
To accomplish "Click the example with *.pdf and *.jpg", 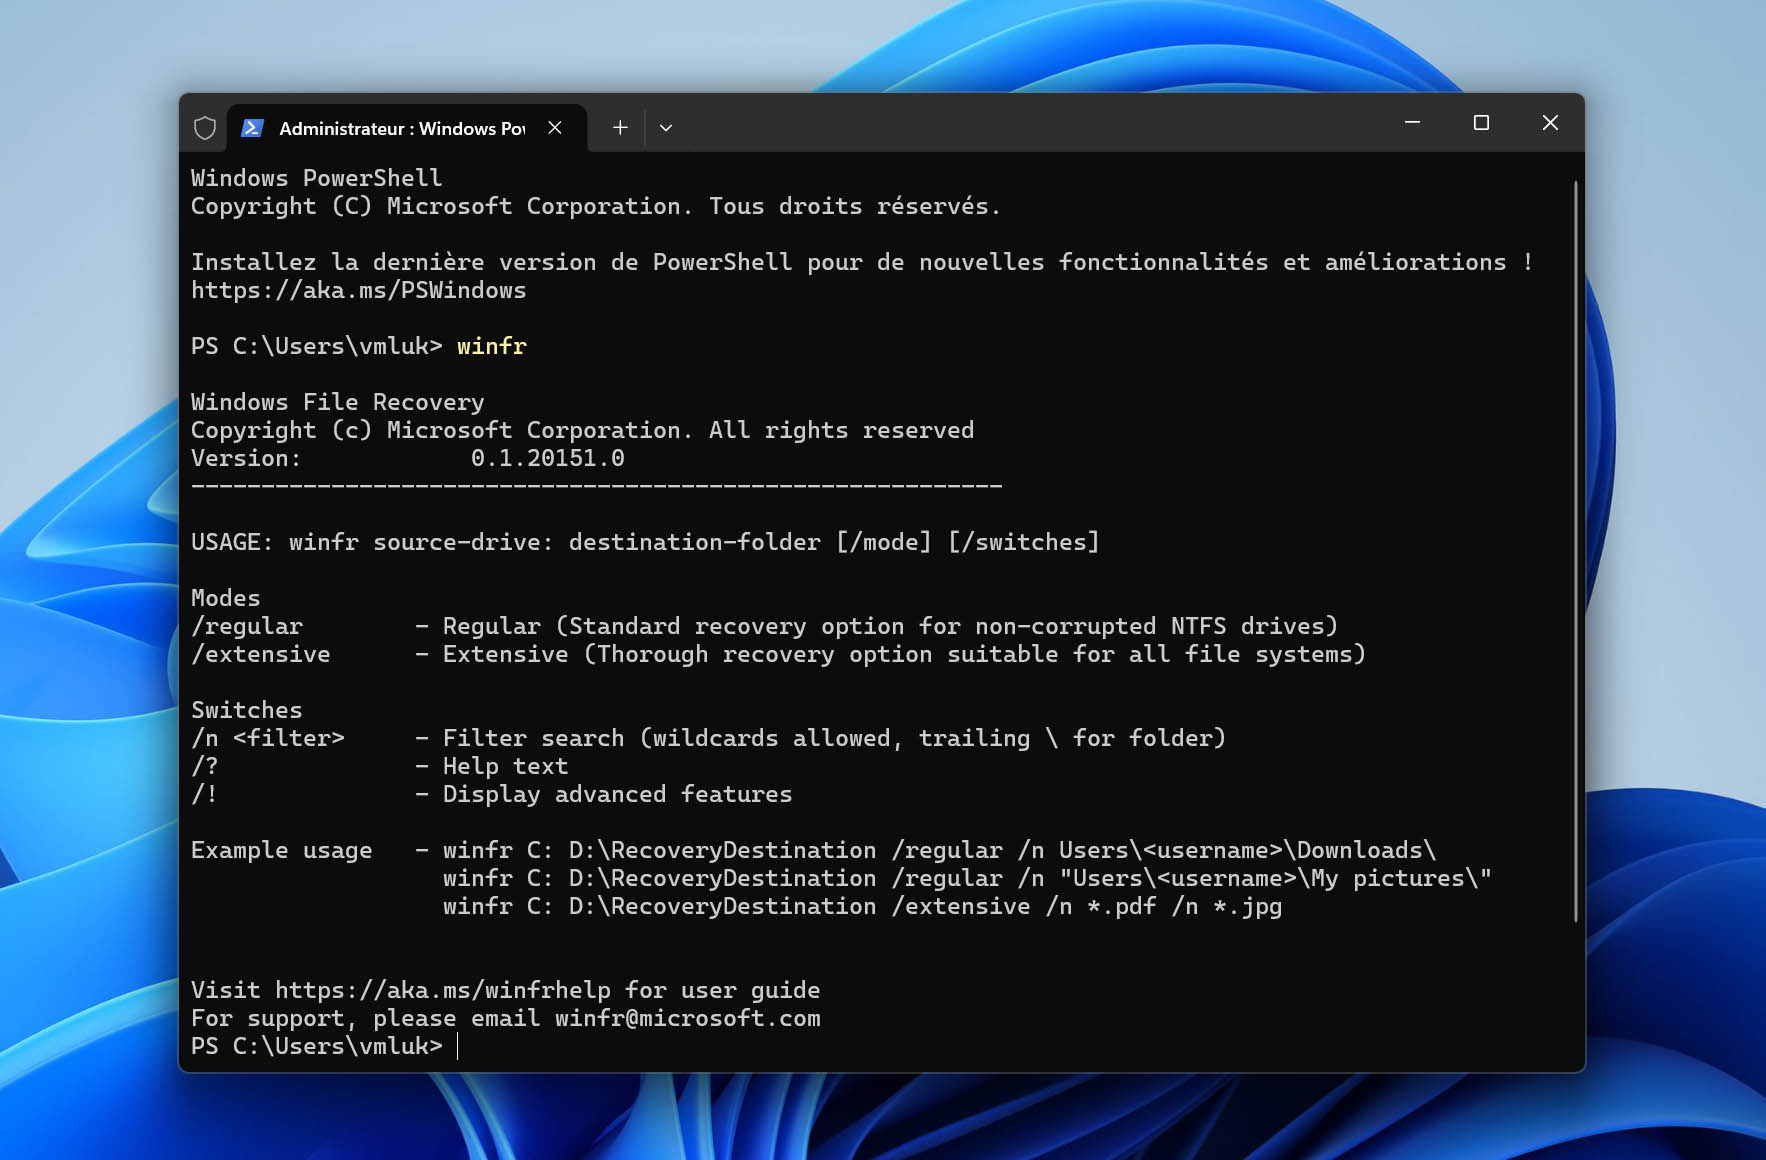I will [863, 906].
